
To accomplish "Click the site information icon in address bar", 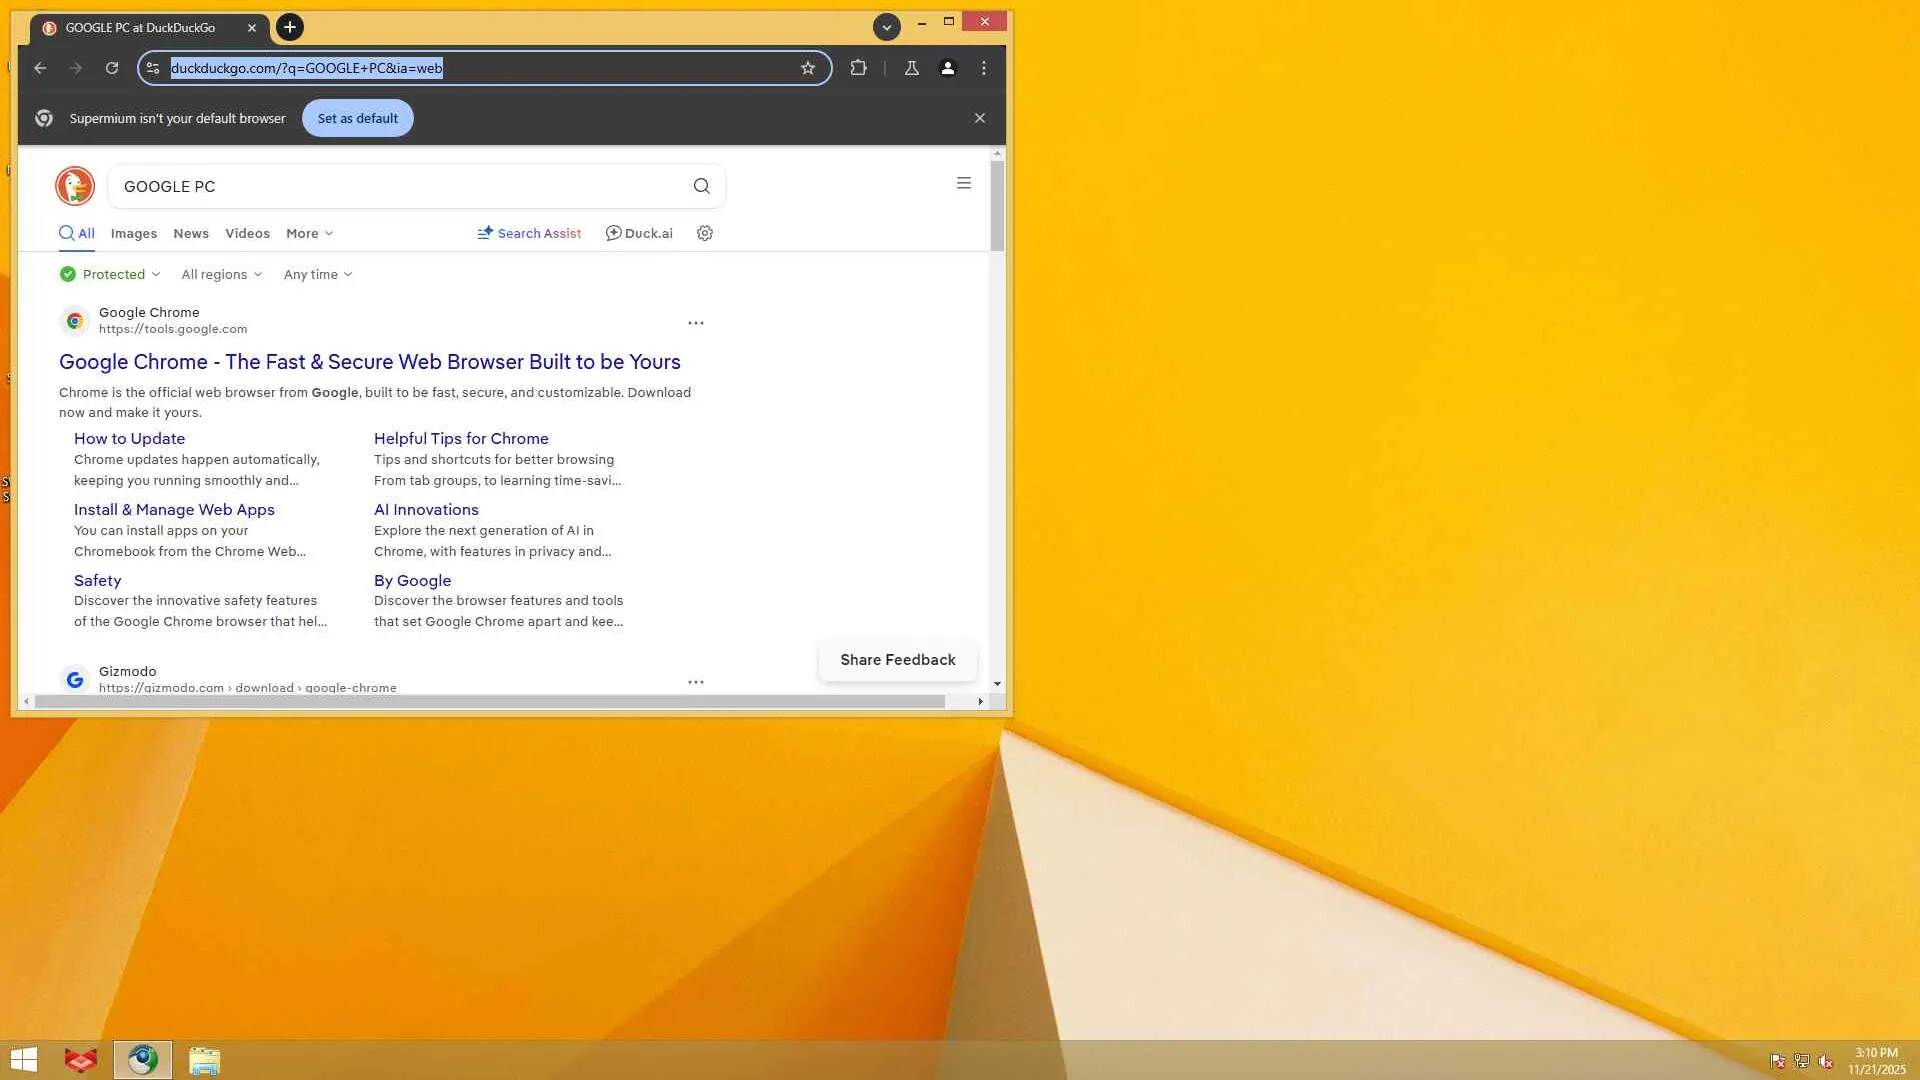I will pos(153,68).
